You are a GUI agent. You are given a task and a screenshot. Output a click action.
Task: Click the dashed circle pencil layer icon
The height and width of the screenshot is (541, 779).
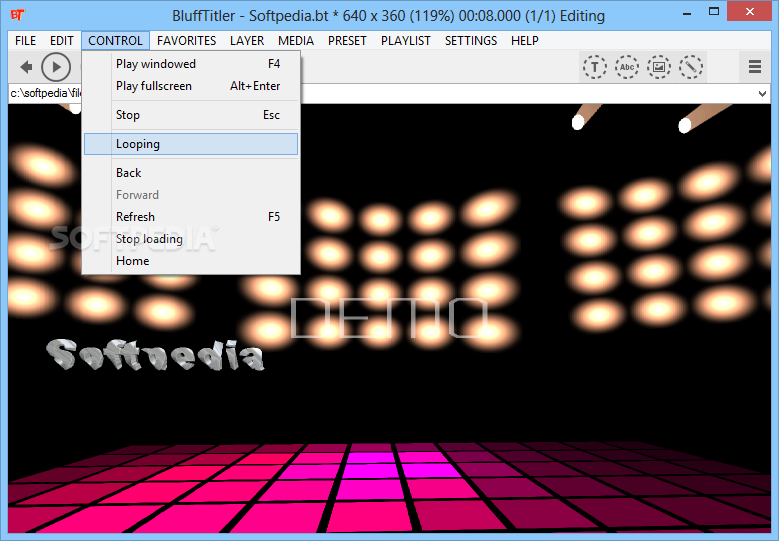coord(691,67)
